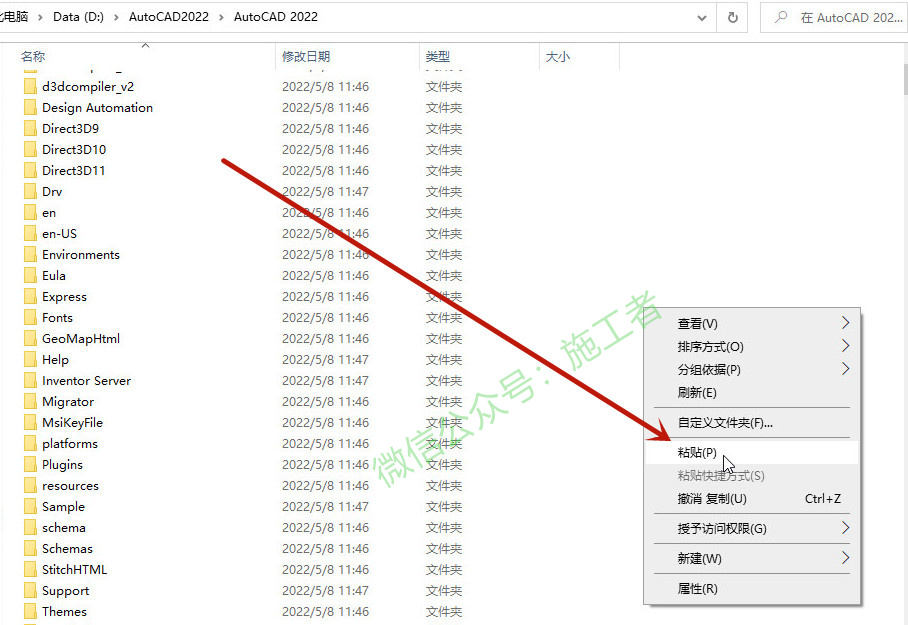Viewport: 908px width, 625px height.
Task: Expand the 分组依据(P) submenu arrow
Action: 845,368
